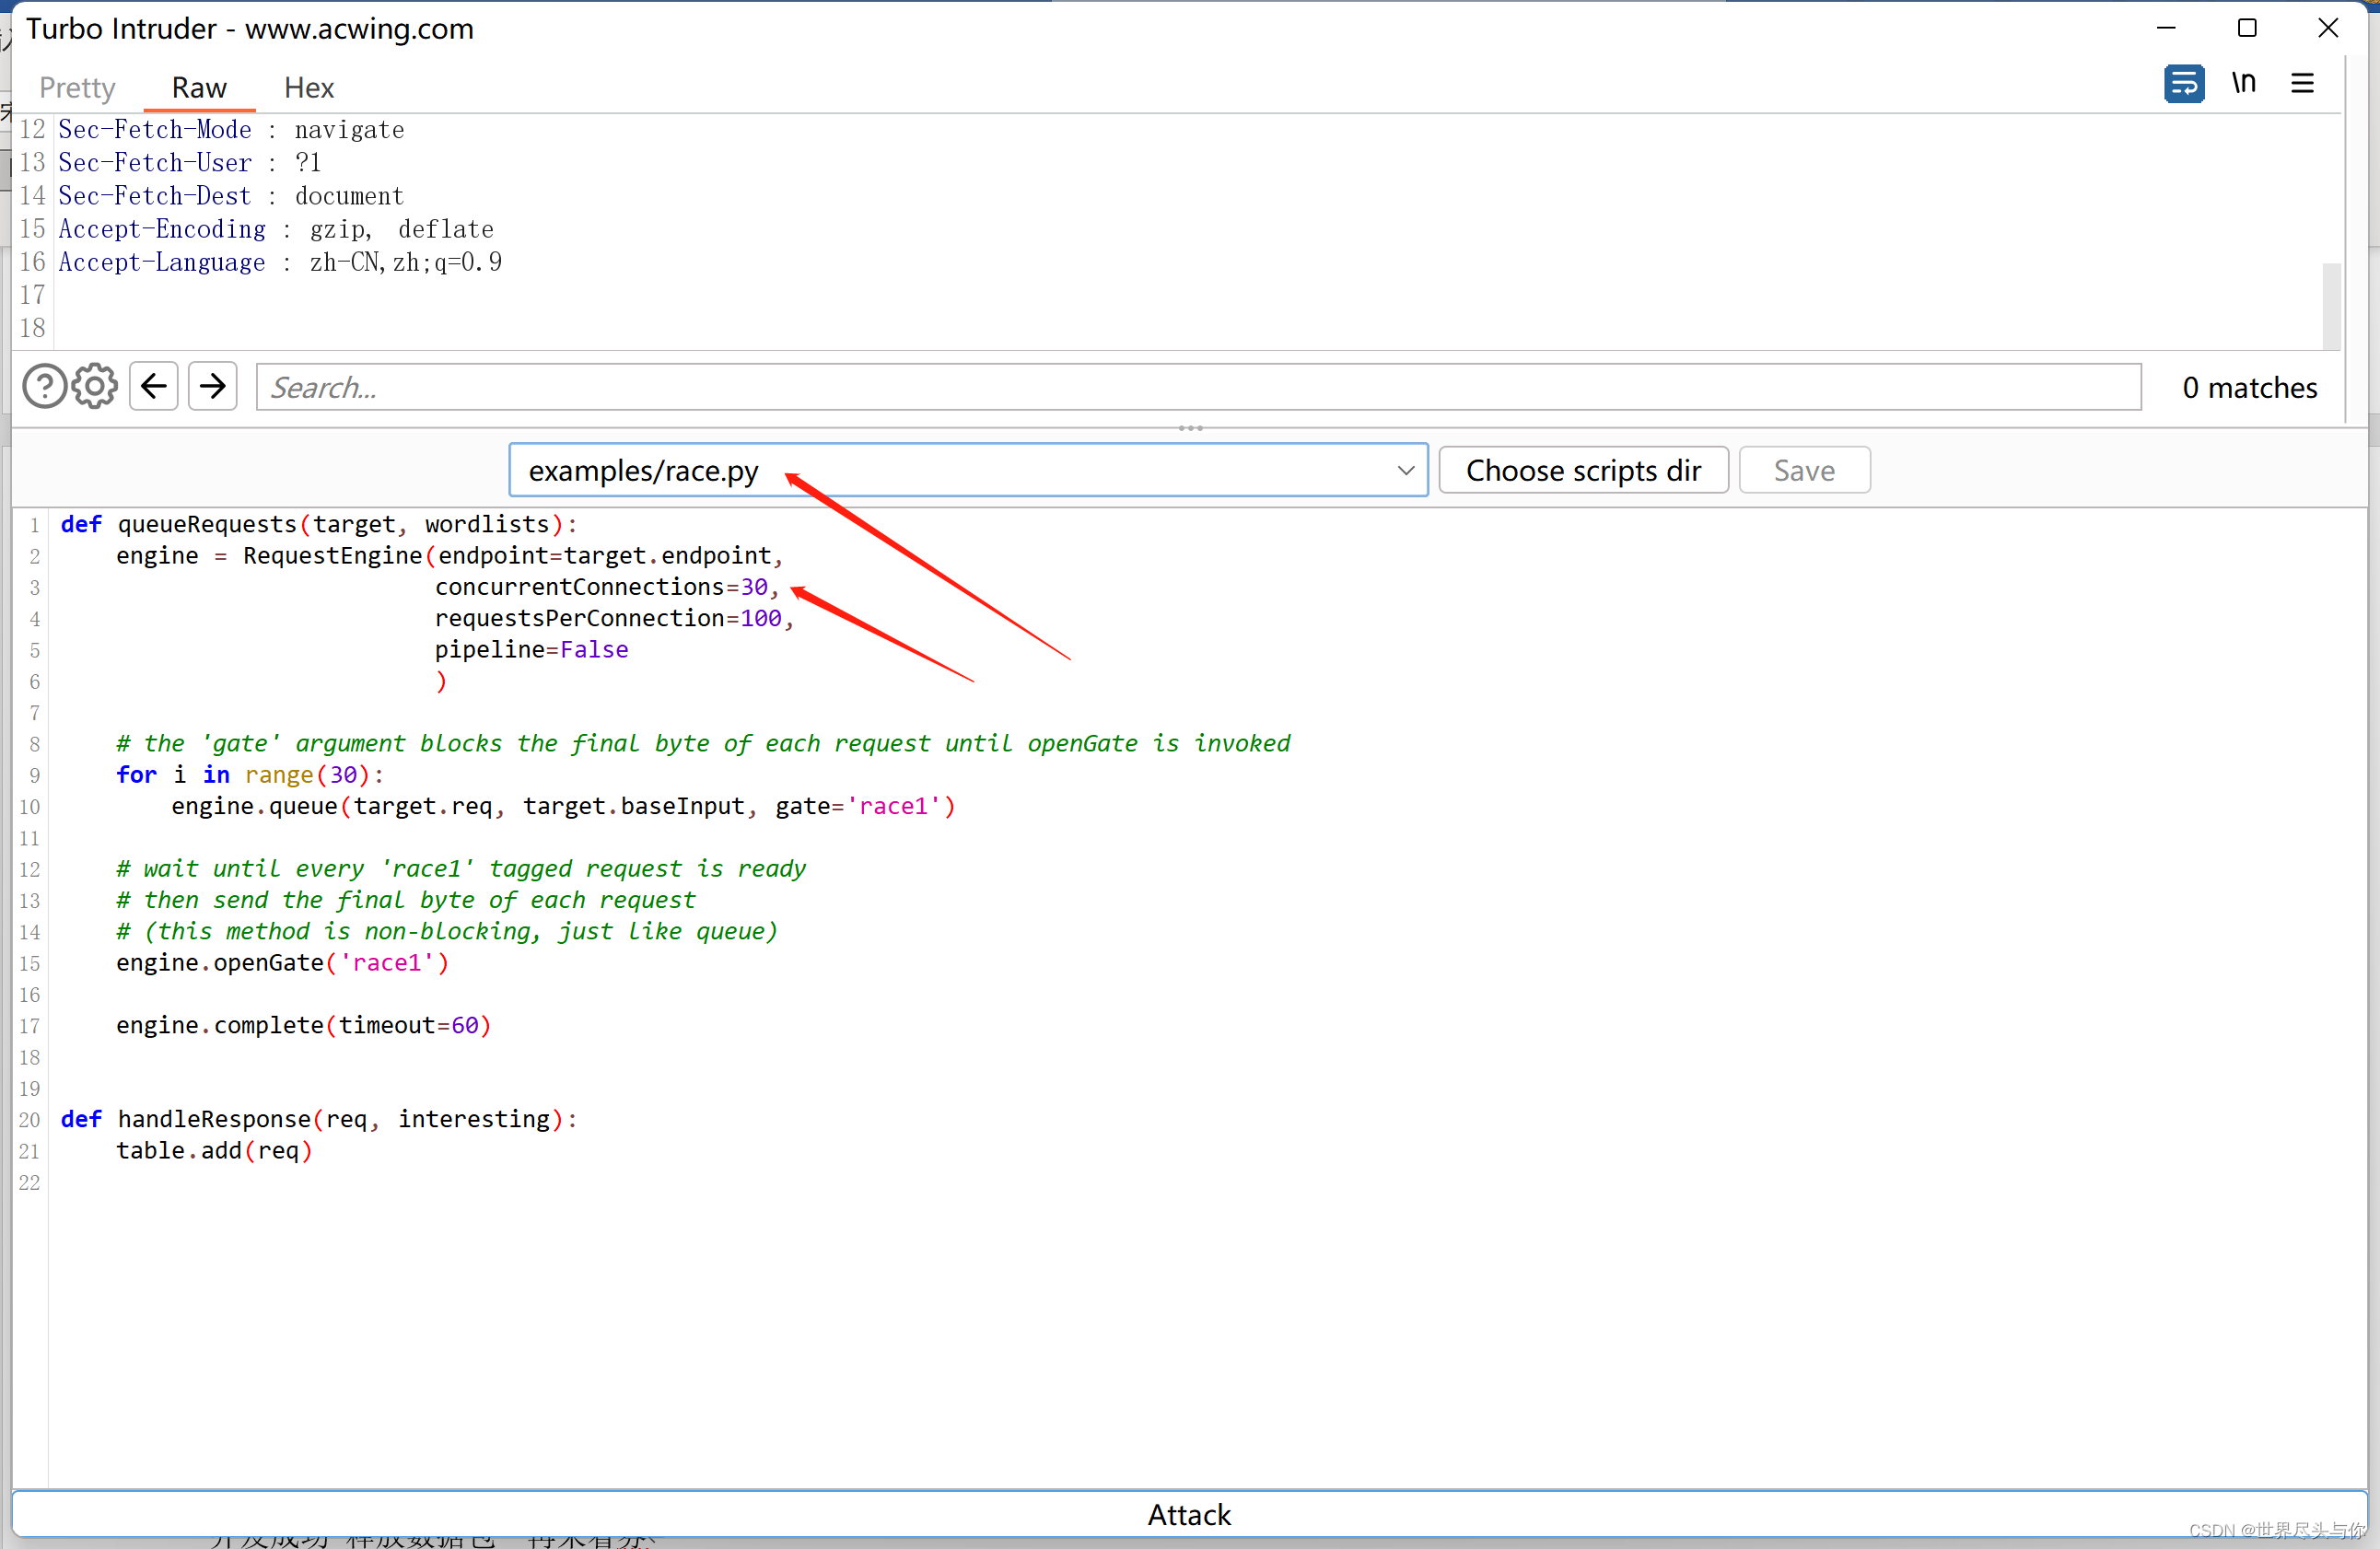
Task: Click the forward navigation arrow icon
Action: (212, 387)
